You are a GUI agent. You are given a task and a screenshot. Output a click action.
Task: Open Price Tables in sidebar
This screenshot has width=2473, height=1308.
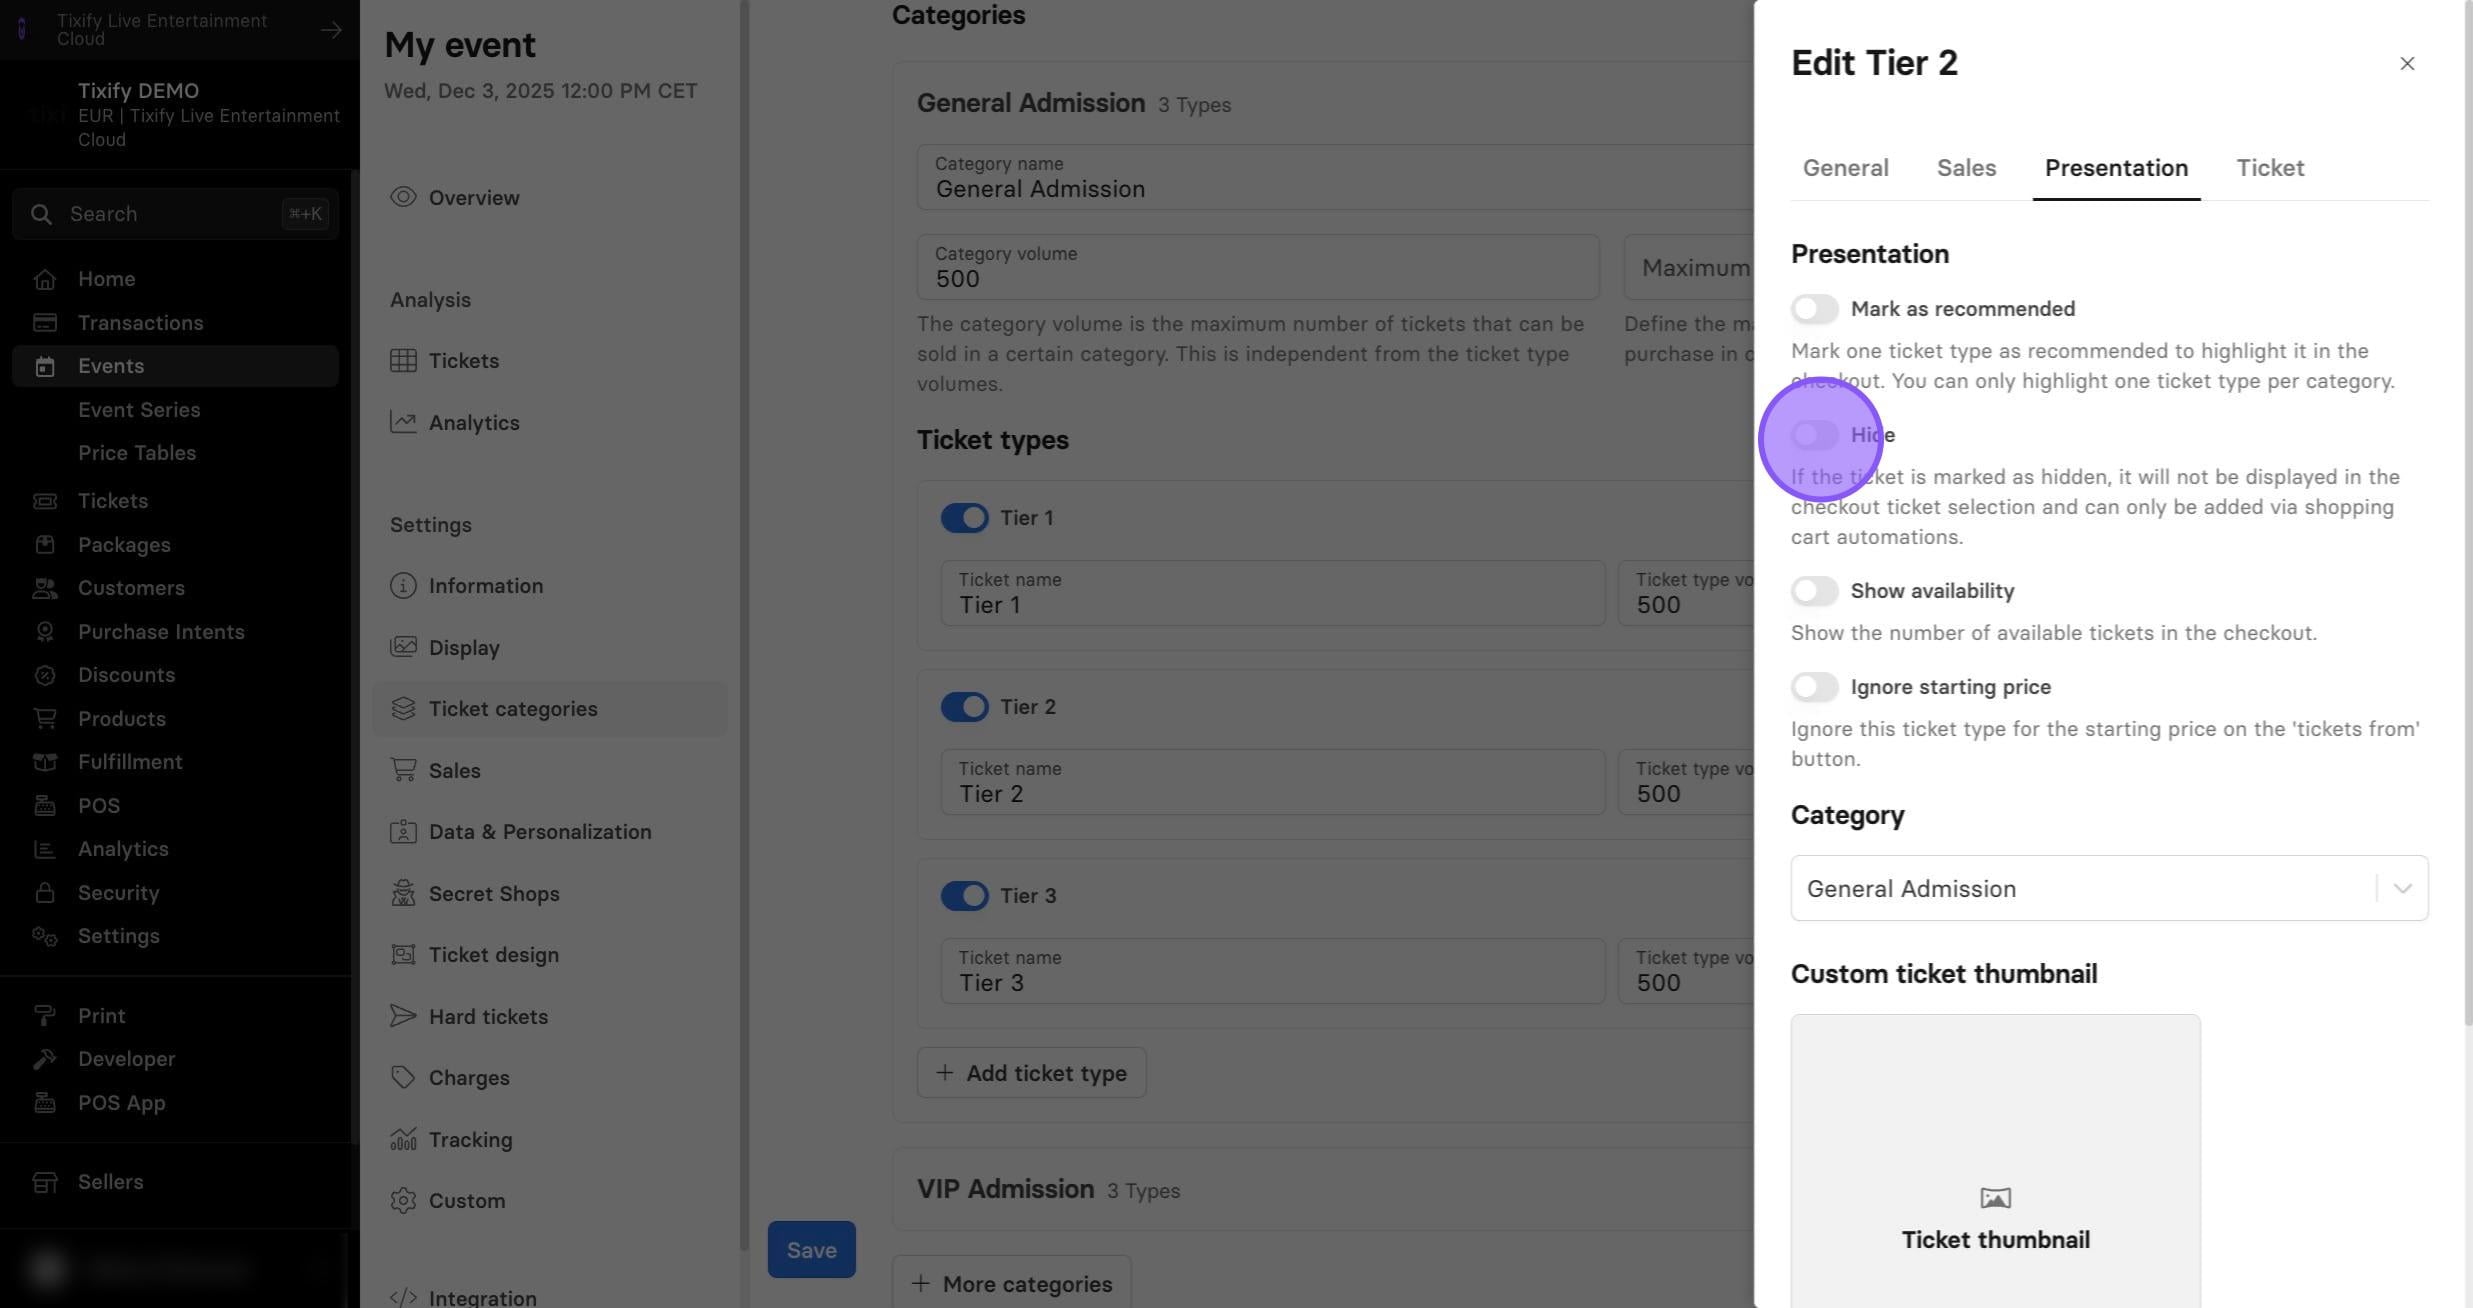click(137, 453)
